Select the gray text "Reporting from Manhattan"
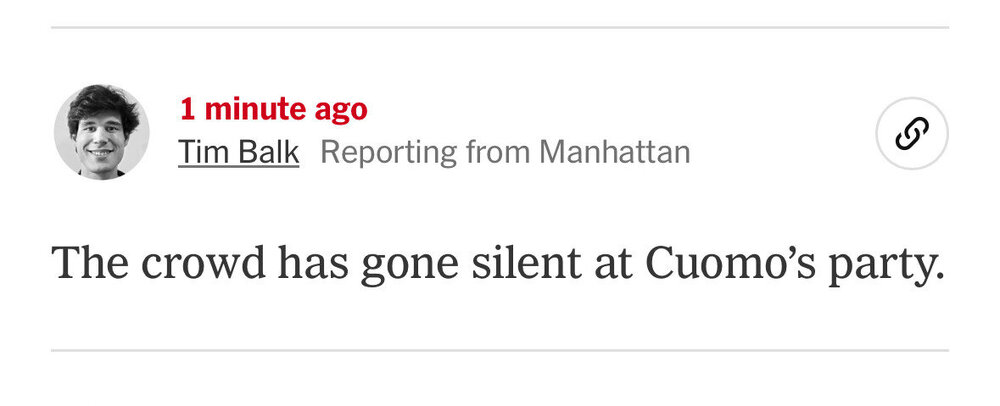The image size is (1000, 406). click(505, 153)
